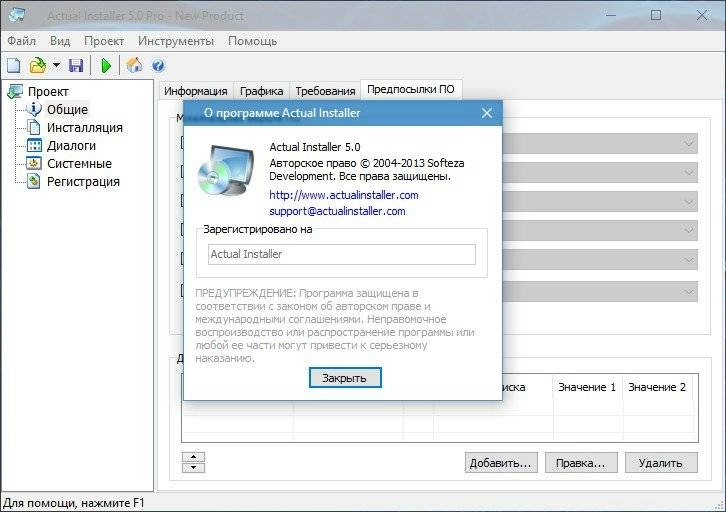726x512 pixels.
Task: Expand the open recent projects arrow
Action: pyautogui.click(x=56, y=65)
